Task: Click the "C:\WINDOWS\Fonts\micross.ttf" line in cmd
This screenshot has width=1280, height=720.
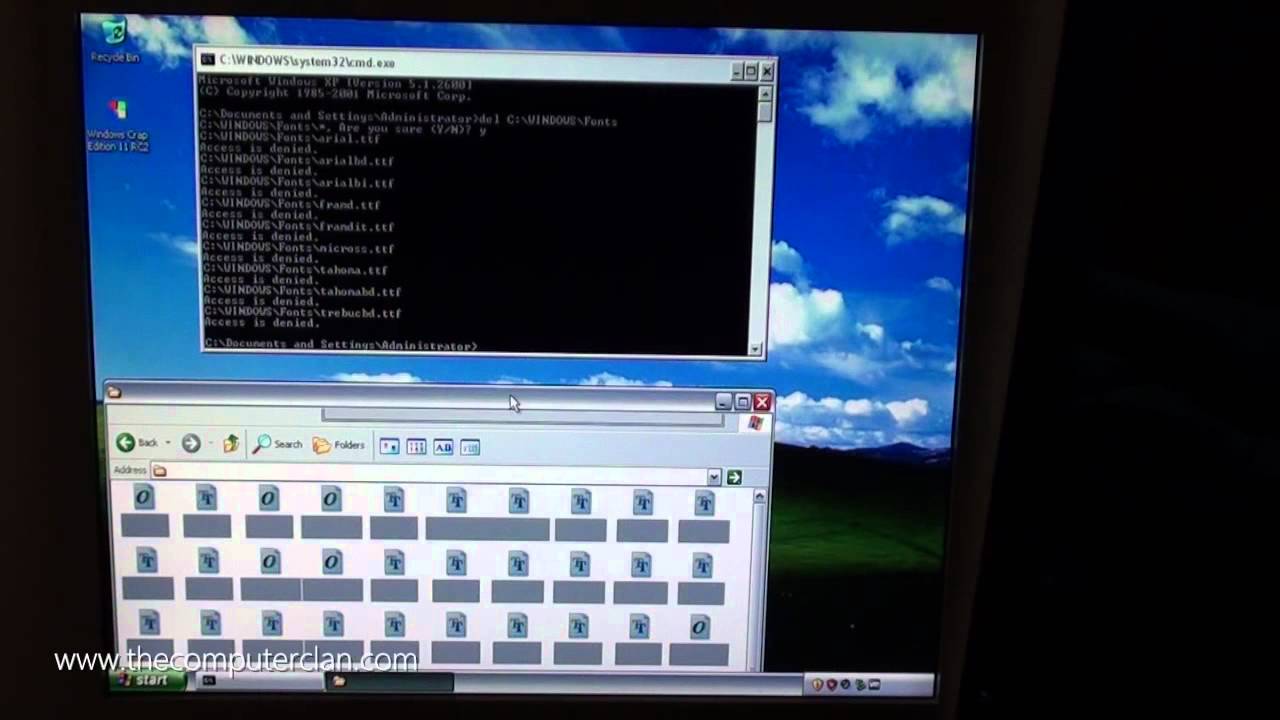Action: pyautogui.click(x=298, y=248)
